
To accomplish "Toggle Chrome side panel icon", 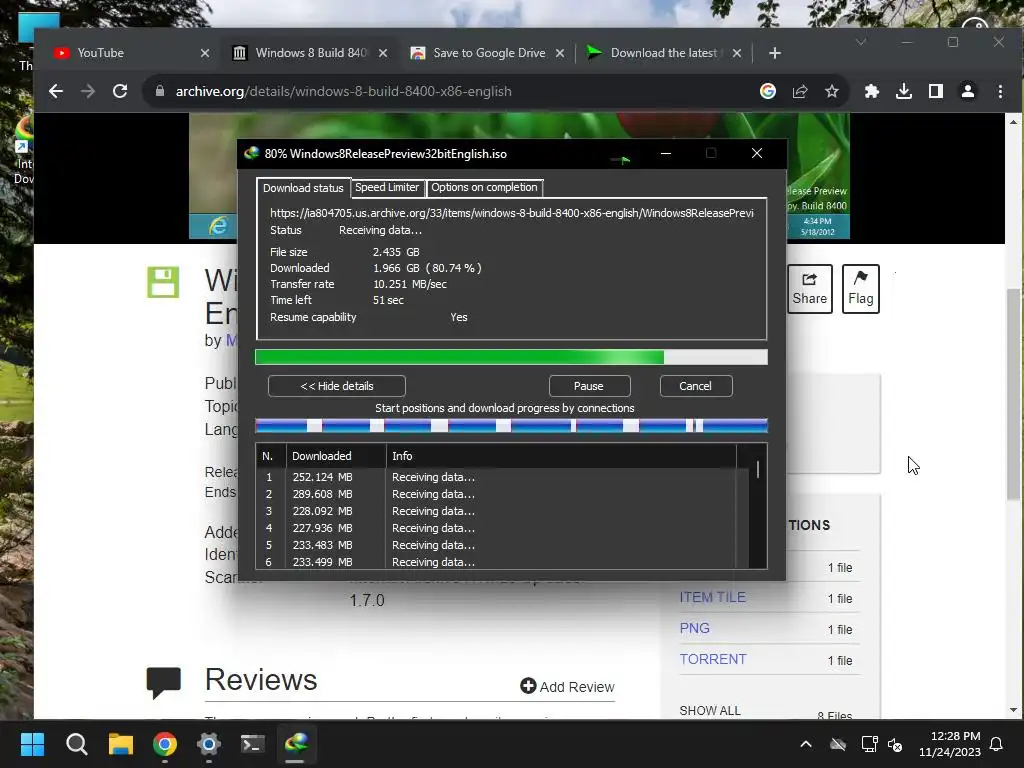I will [936, 91].
